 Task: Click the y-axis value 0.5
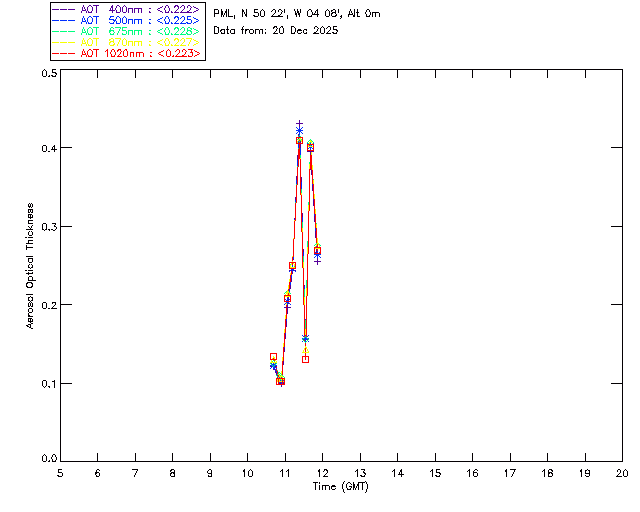[49, 73]
